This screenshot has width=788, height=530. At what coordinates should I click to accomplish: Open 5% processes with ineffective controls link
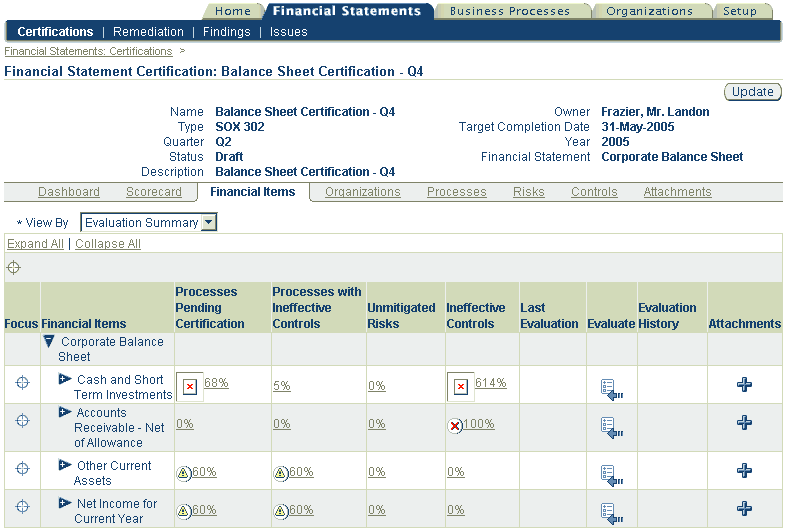pyautogui.click(x=282, y=386)
